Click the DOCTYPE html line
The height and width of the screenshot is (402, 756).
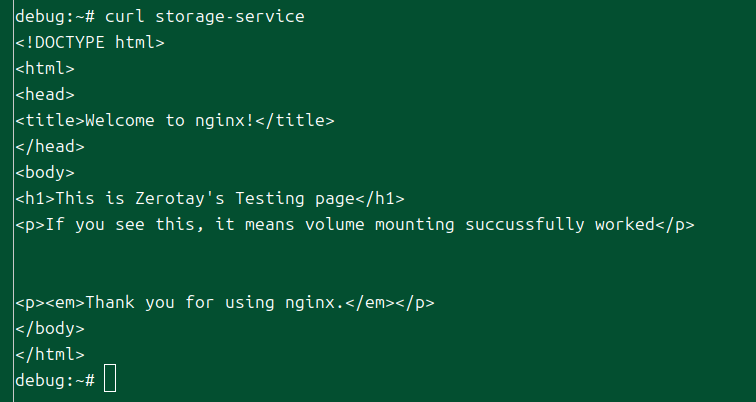tap(90, 43)
